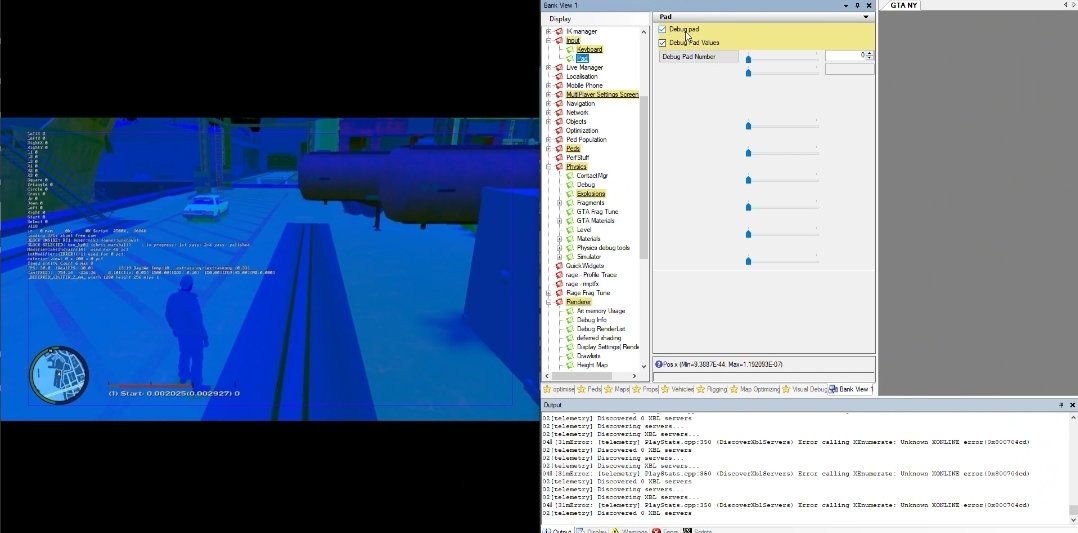This screenshot has width=1078, height=533.
Task: Expand the Ped Population node
Action: [x=548, y=140]
